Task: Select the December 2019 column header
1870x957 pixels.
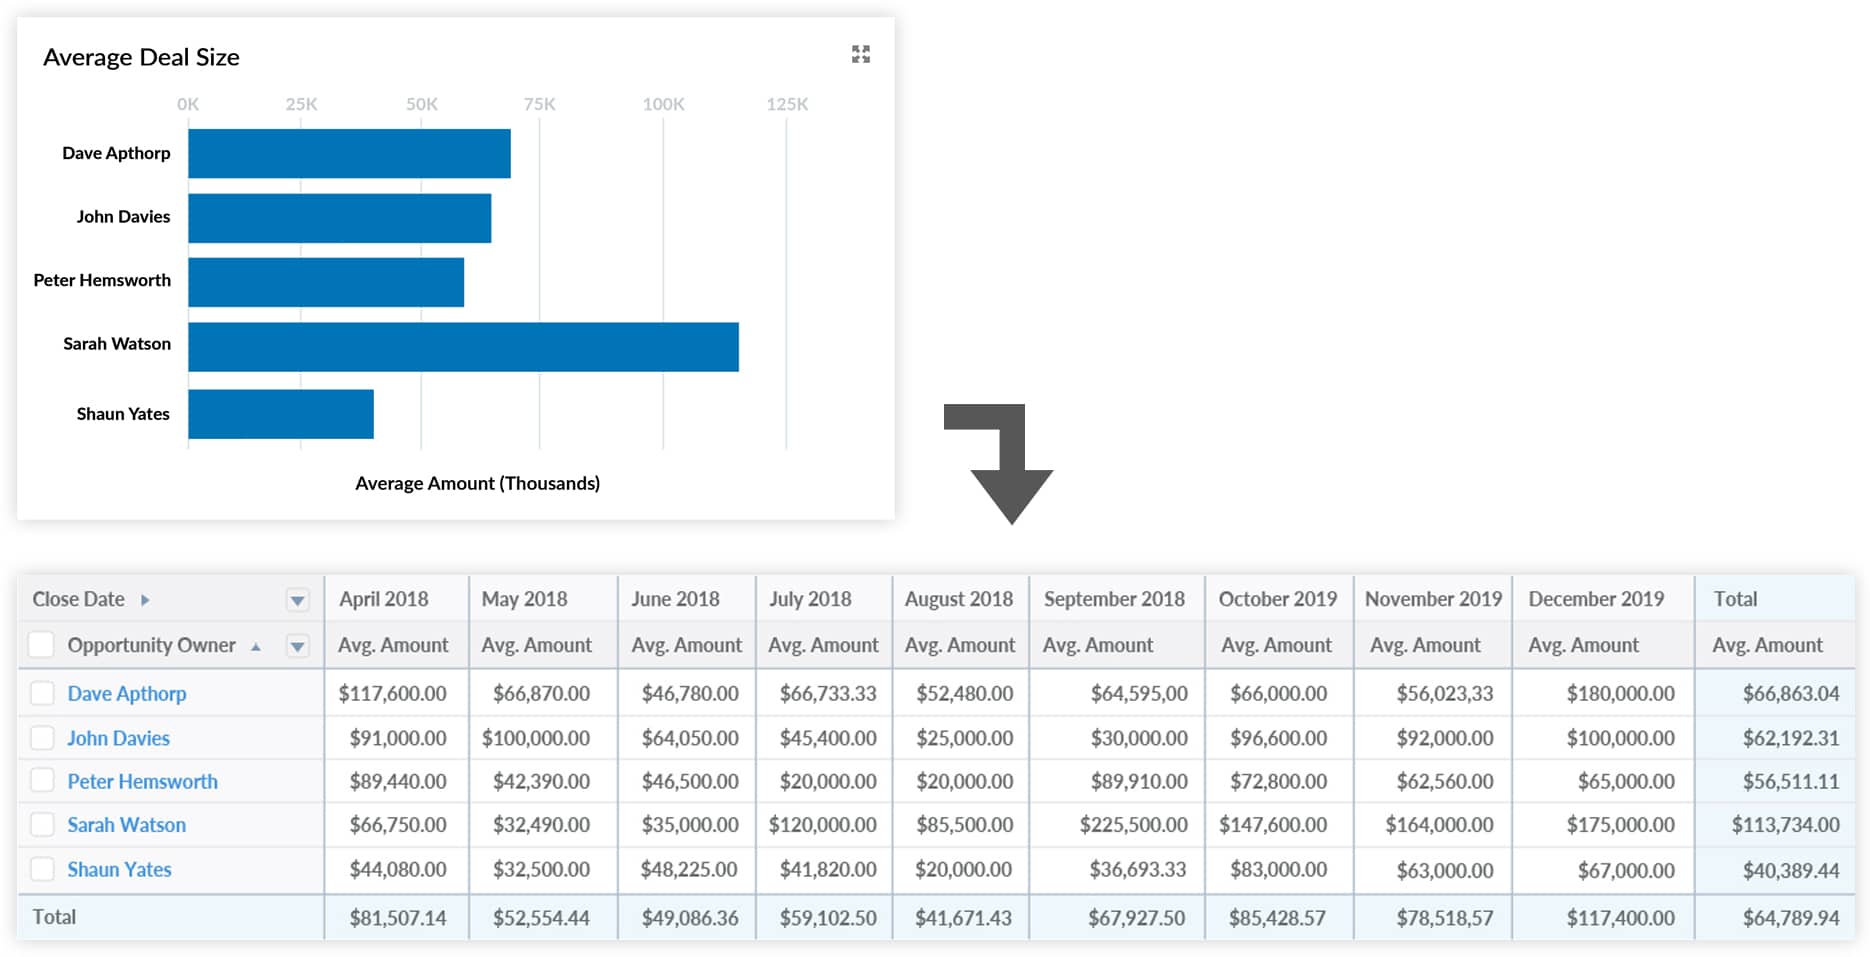Action: tap(1596, 599)
